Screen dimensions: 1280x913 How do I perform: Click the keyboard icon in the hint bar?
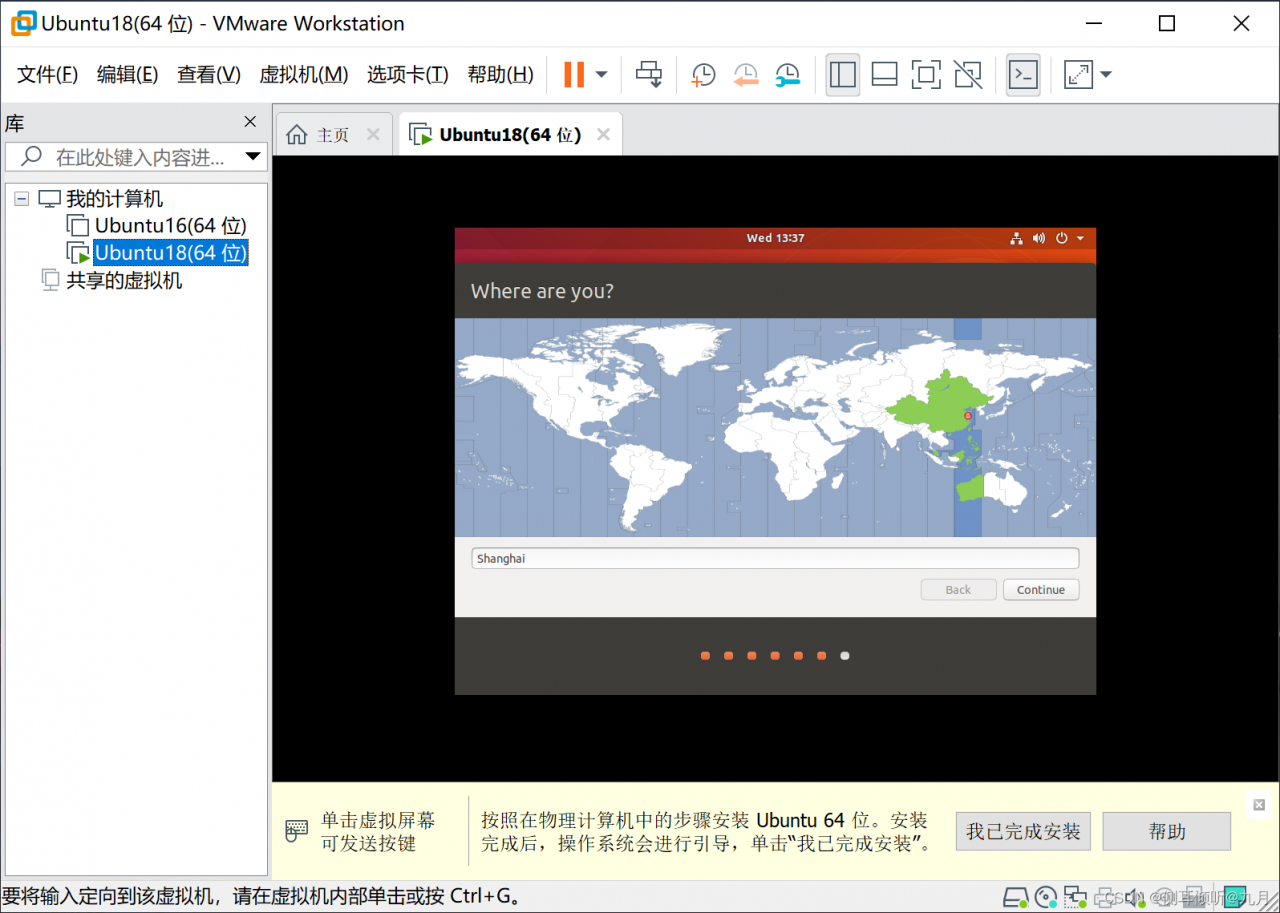[297, 831]
